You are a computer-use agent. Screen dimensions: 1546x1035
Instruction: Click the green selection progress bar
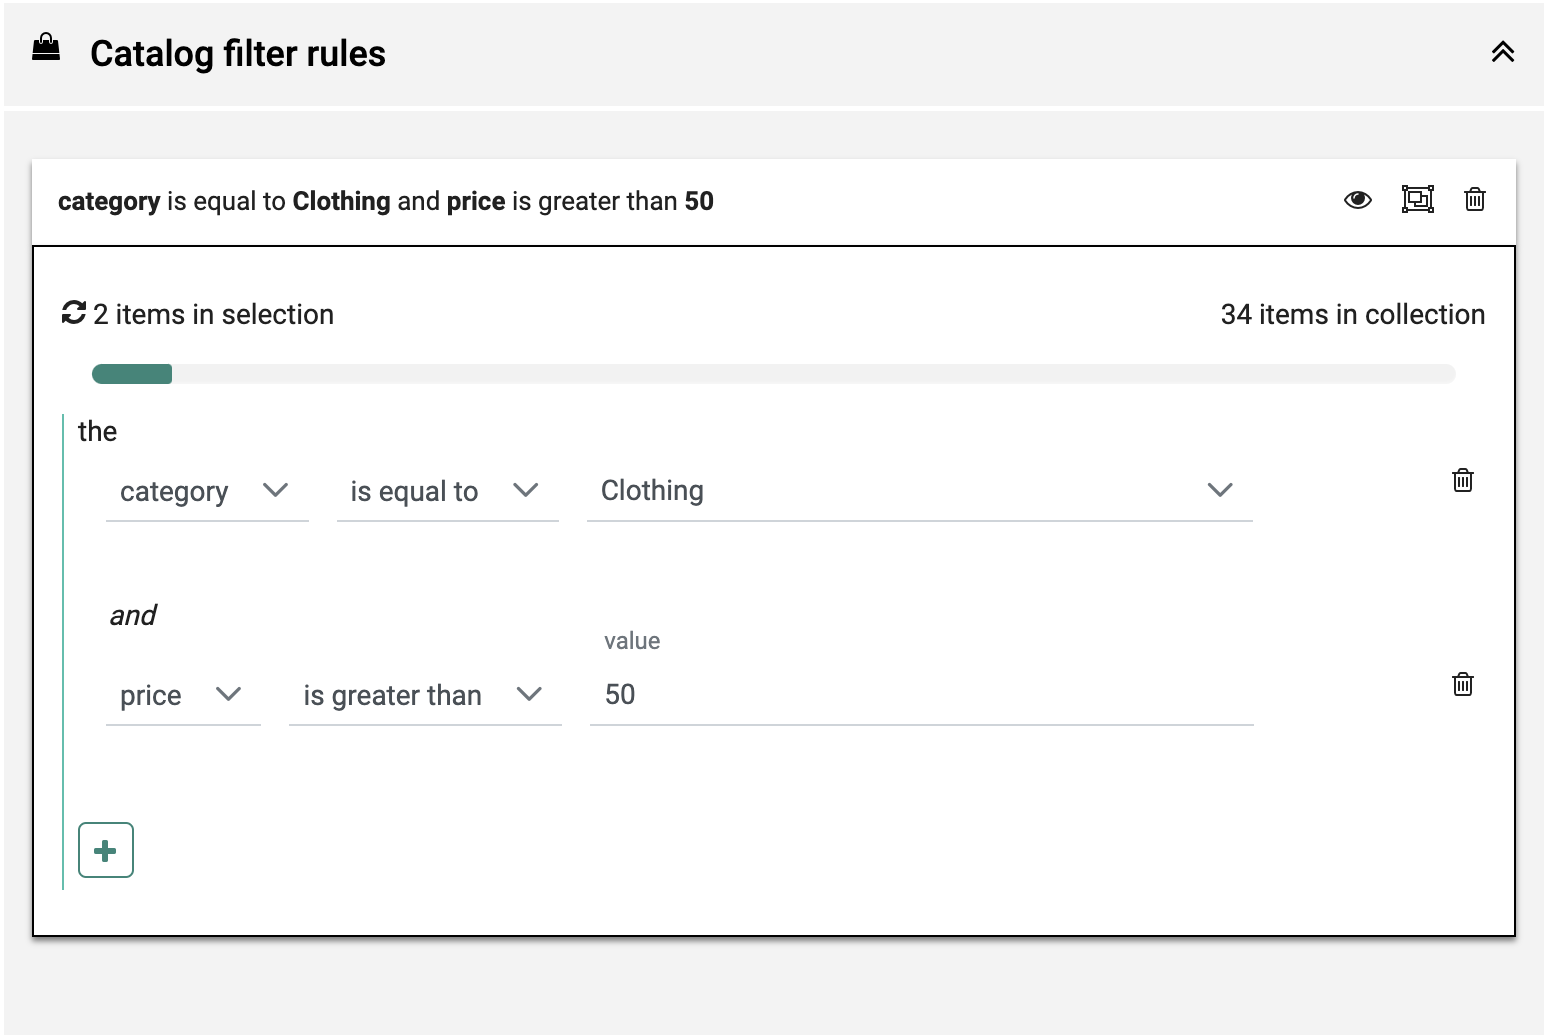[x=132, y=374]
